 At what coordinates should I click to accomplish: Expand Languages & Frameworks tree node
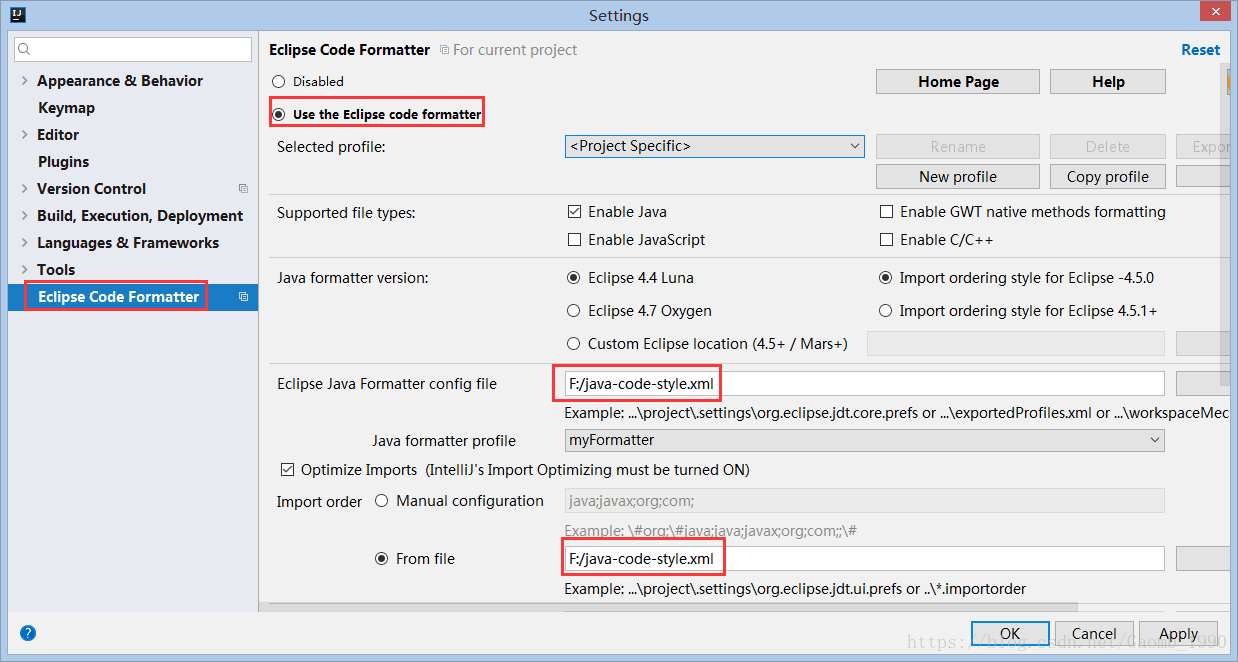click(x=24, y=243)
